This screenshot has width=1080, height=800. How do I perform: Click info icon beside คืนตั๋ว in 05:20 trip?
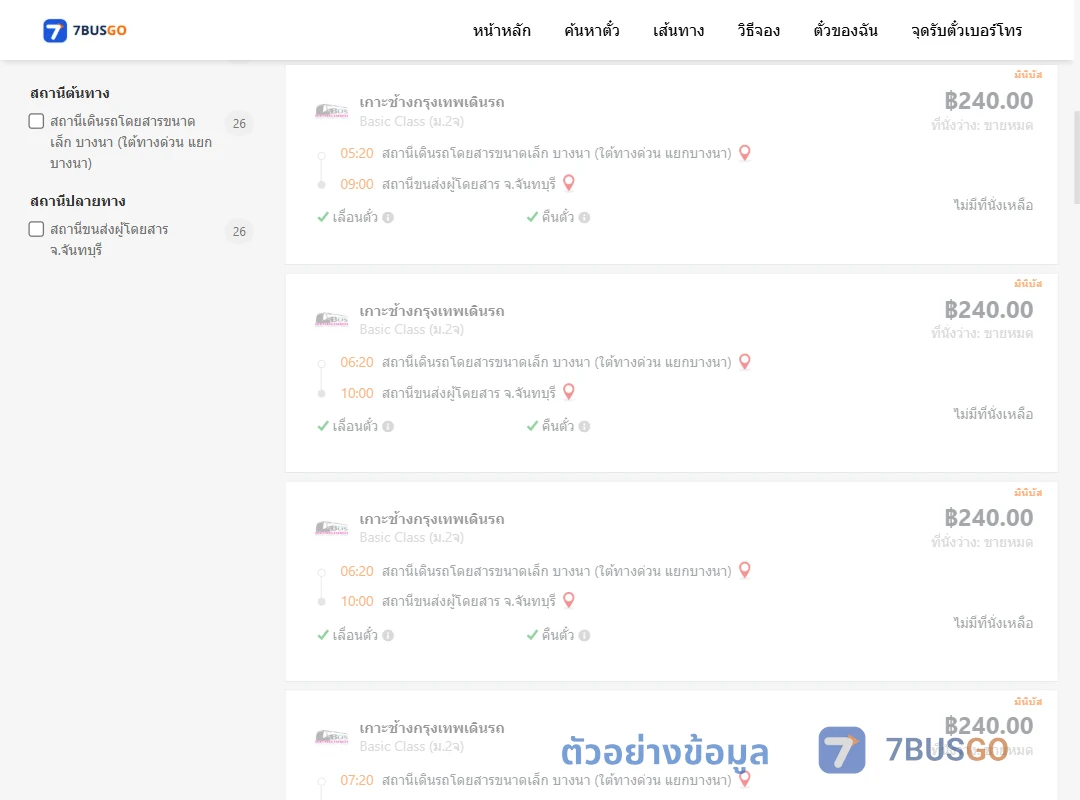click(584, 218)
